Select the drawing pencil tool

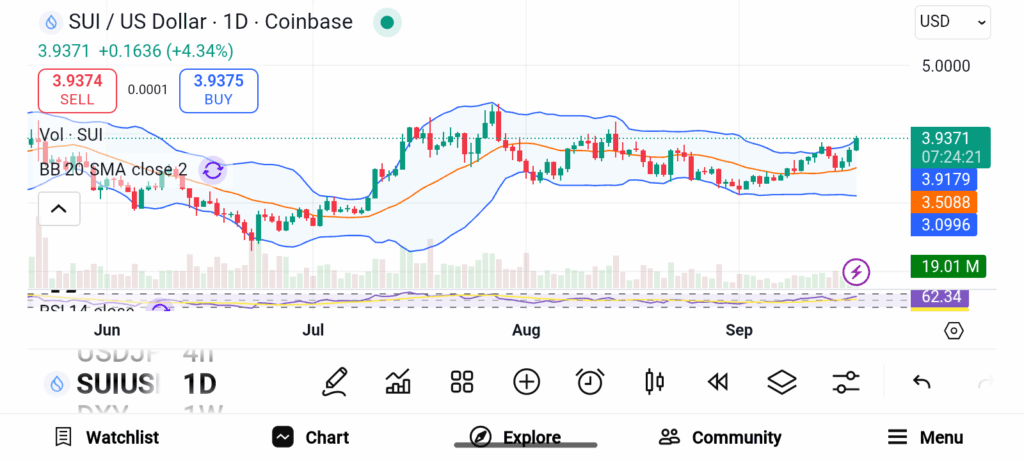[x=335, y=381]
